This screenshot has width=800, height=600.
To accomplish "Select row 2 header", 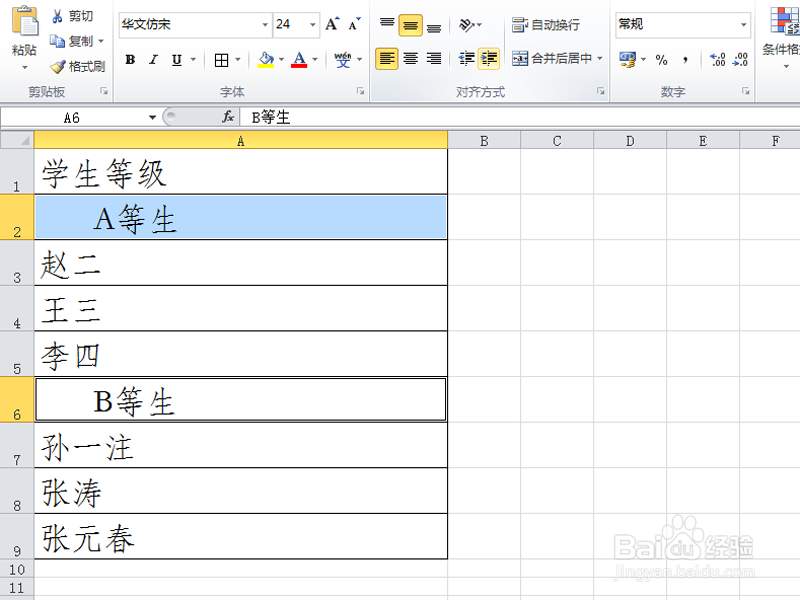I will 17,217.
